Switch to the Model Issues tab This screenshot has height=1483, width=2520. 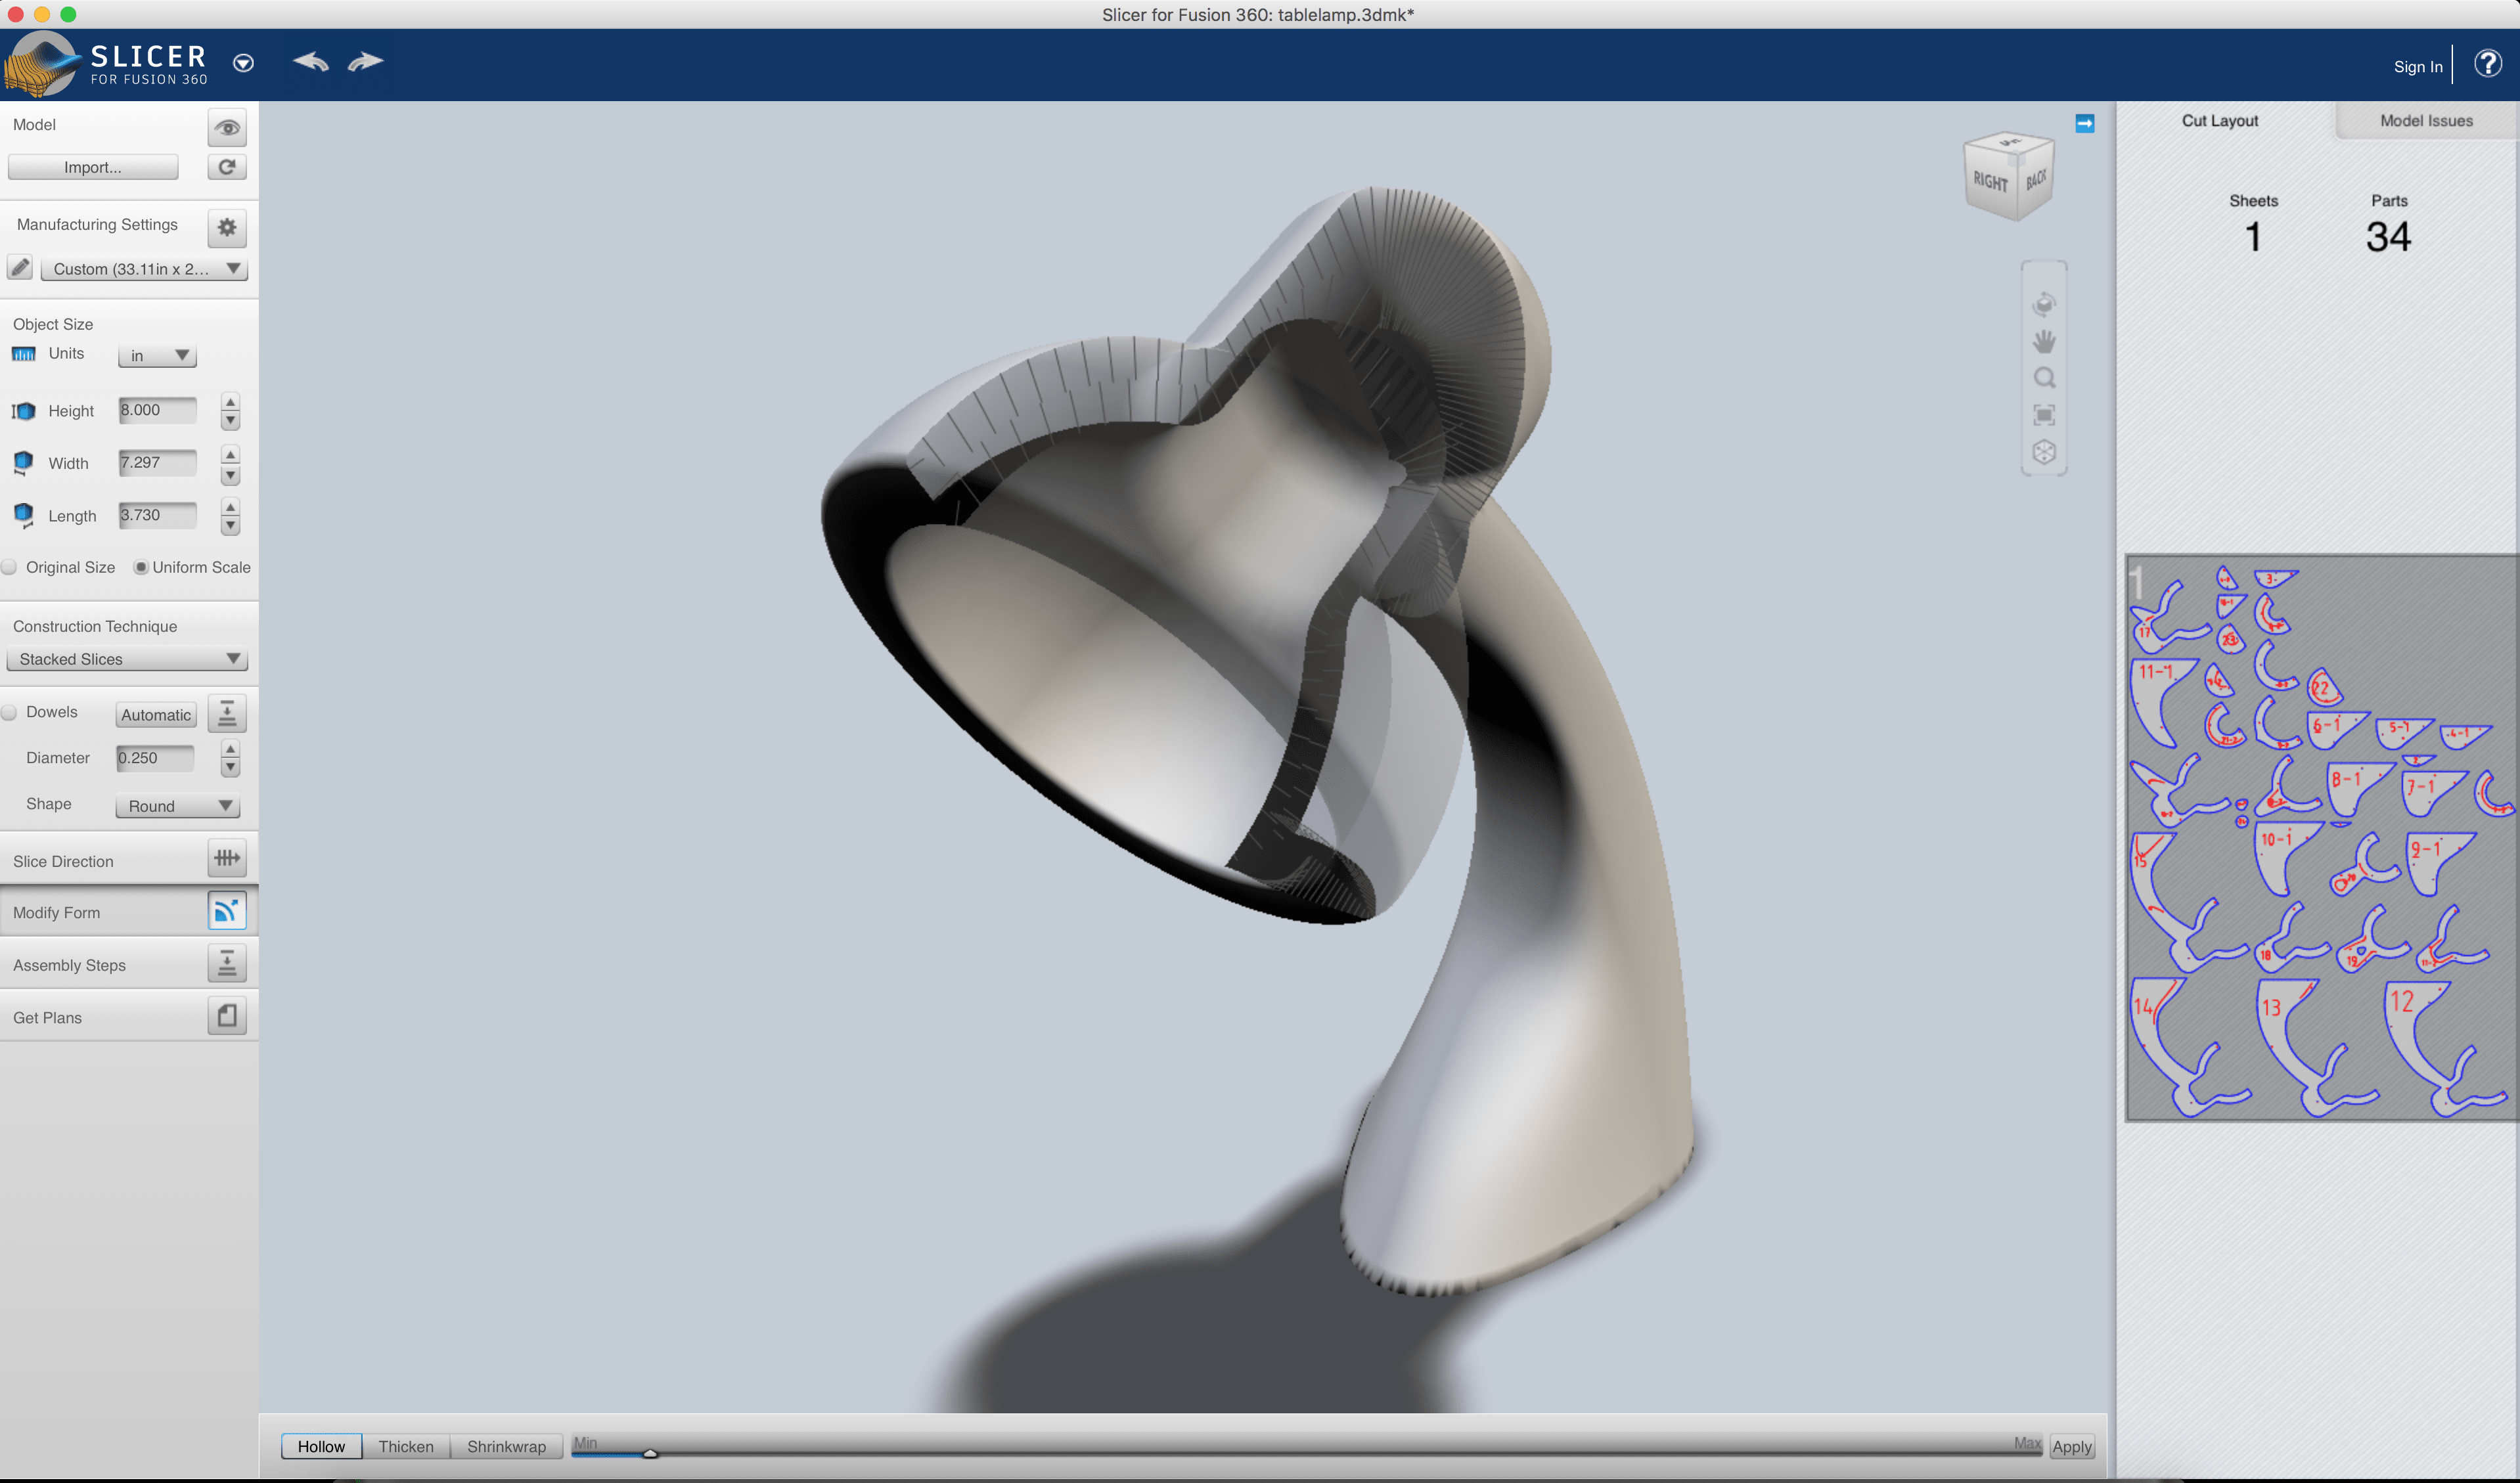2424,120
